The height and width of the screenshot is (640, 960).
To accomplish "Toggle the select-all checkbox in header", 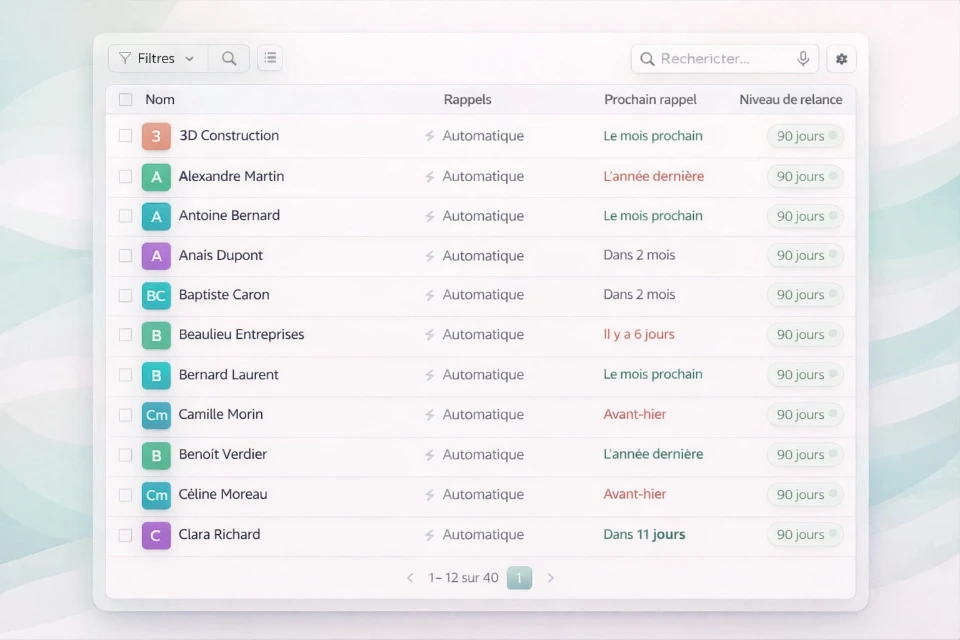I will tap(125, 100).
